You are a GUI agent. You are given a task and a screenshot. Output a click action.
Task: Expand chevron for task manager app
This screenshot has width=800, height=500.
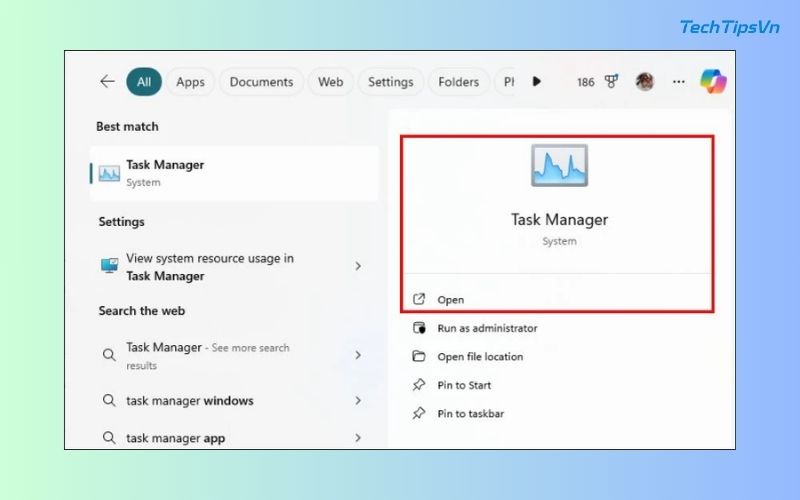(358, 438)
